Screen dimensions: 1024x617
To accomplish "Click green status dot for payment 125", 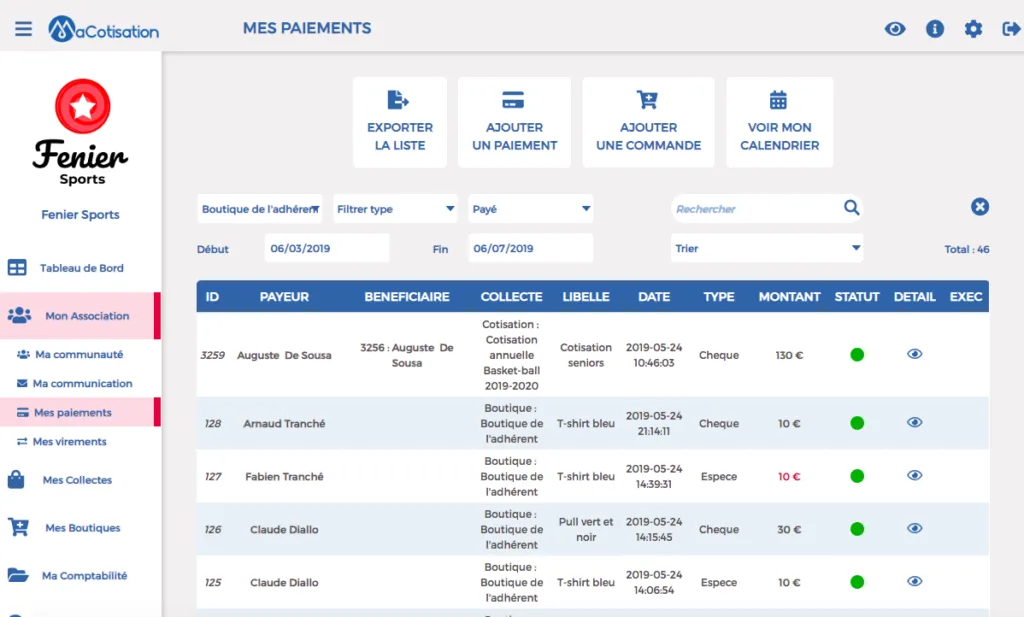I will (857, 582).
